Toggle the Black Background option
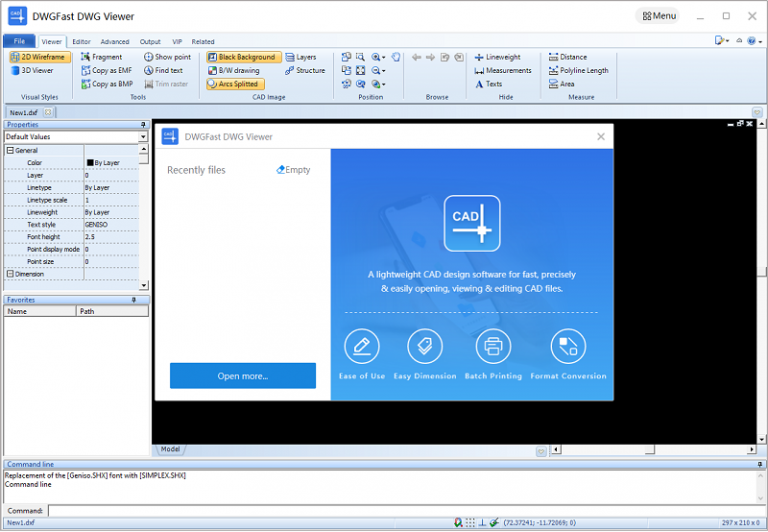 (241, 57)
